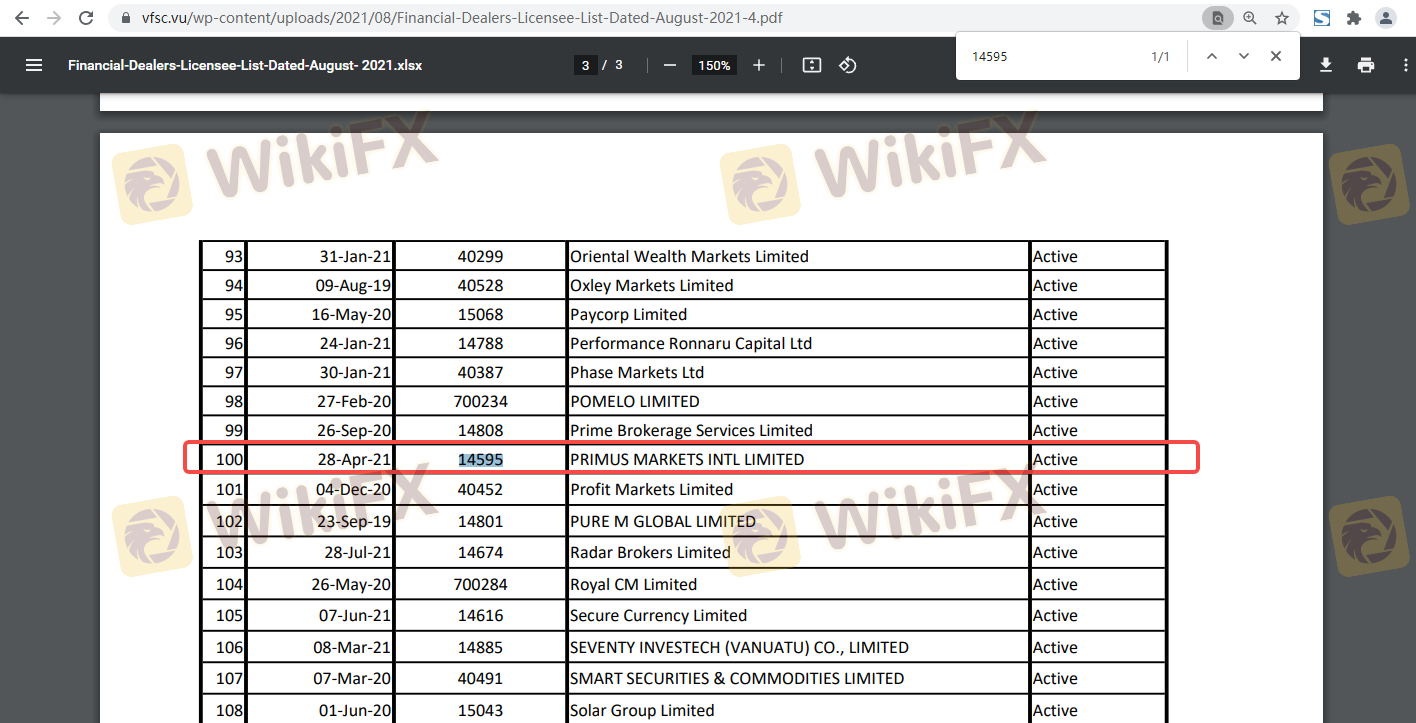The height and width of the screenshot is (723, 1416).
Task: Zoom in with the plus button
Action: [x=759, y=65]
